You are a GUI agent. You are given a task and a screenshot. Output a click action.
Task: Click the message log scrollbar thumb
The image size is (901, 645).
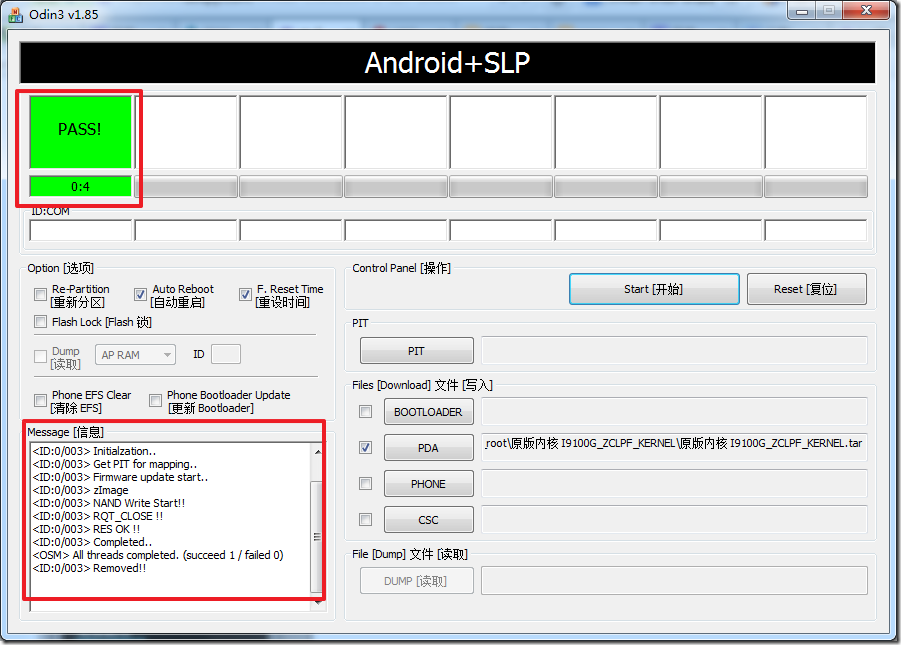(x=317, y=537)
